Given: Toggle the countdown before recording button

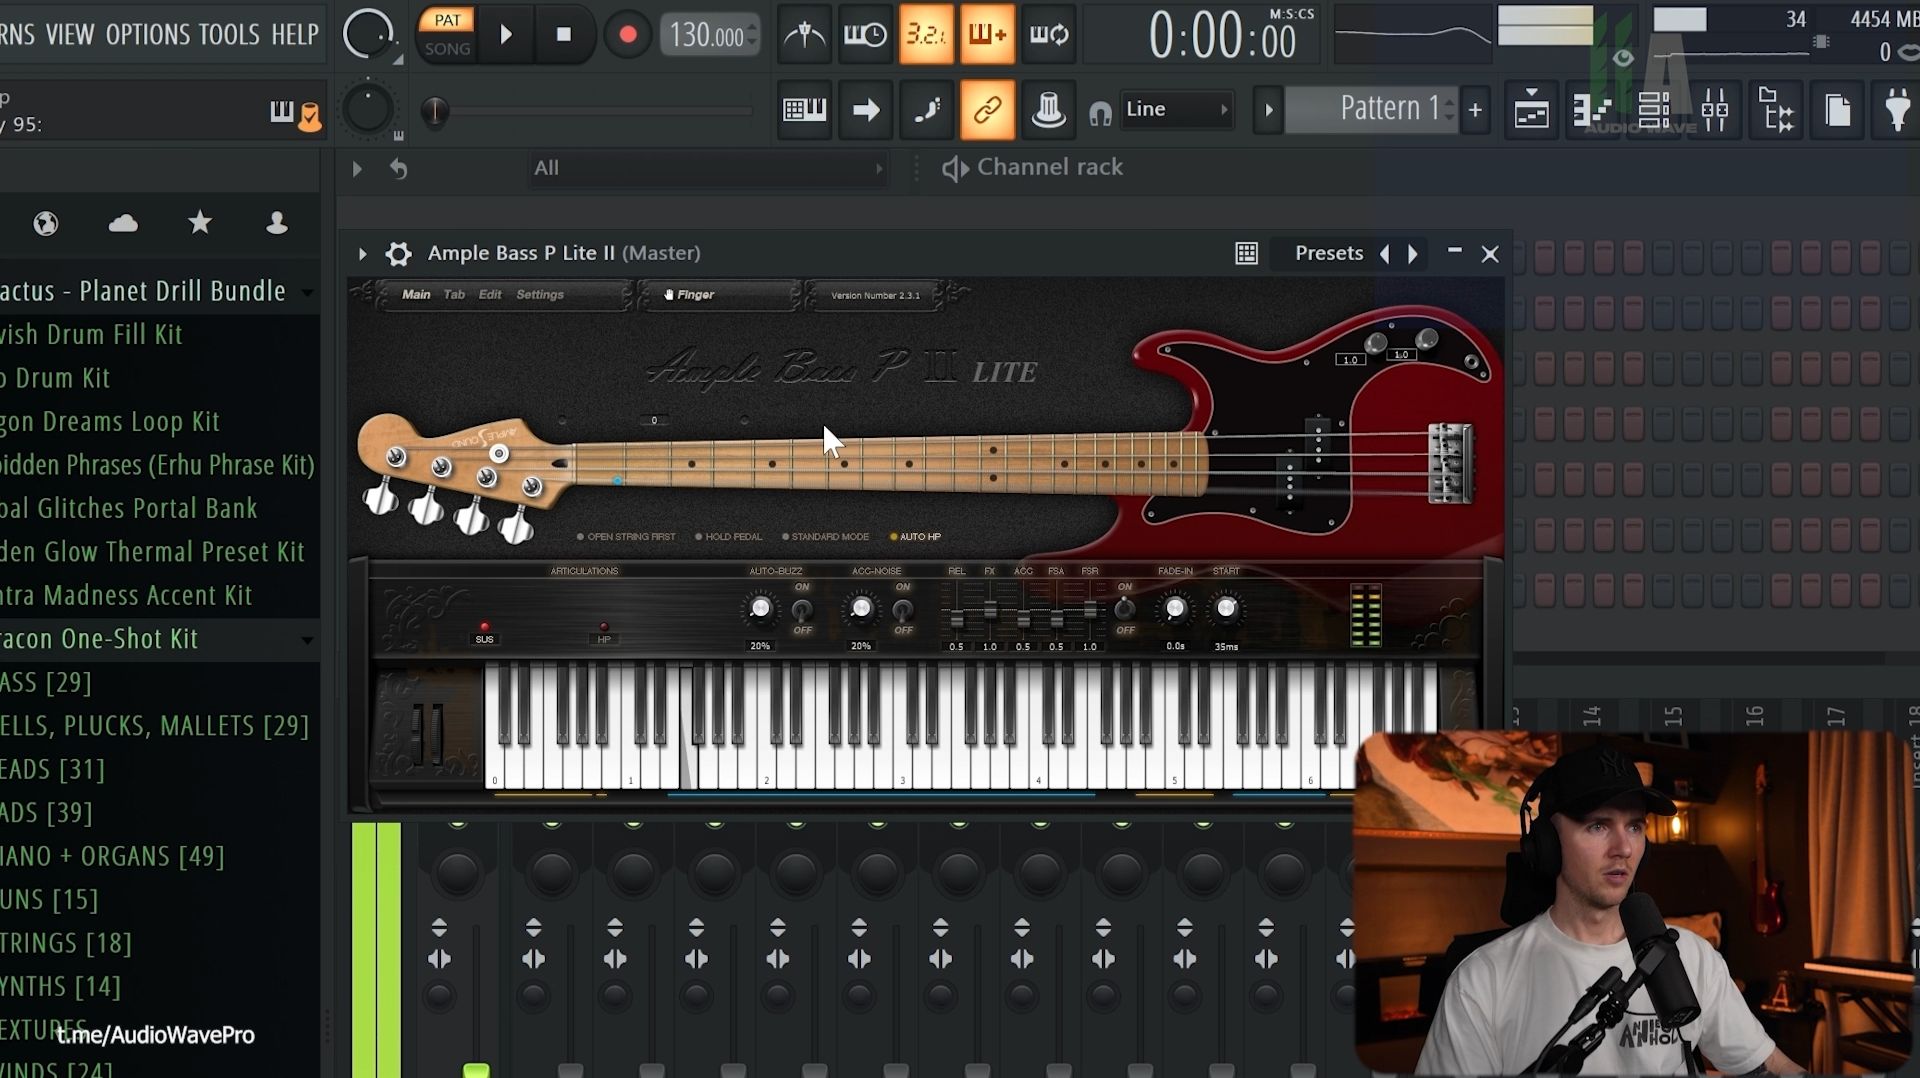Looking at the screenshot, I should (926, 35).
